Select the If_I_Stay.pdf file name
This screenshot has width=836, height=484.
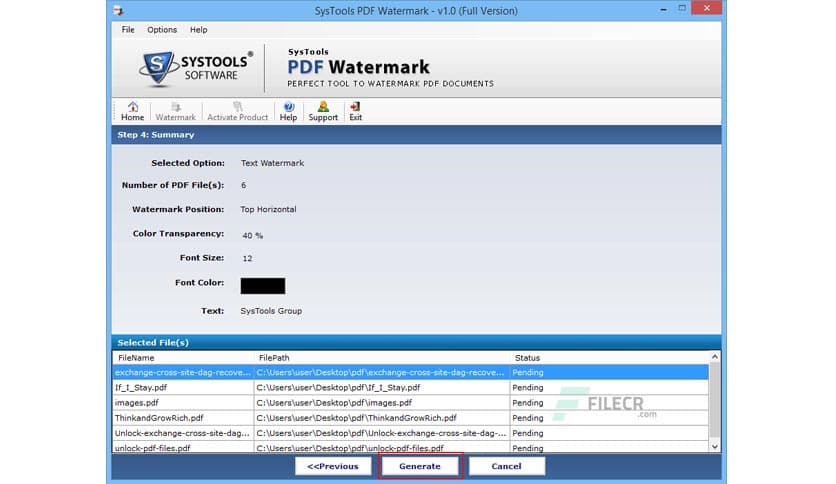141,388
